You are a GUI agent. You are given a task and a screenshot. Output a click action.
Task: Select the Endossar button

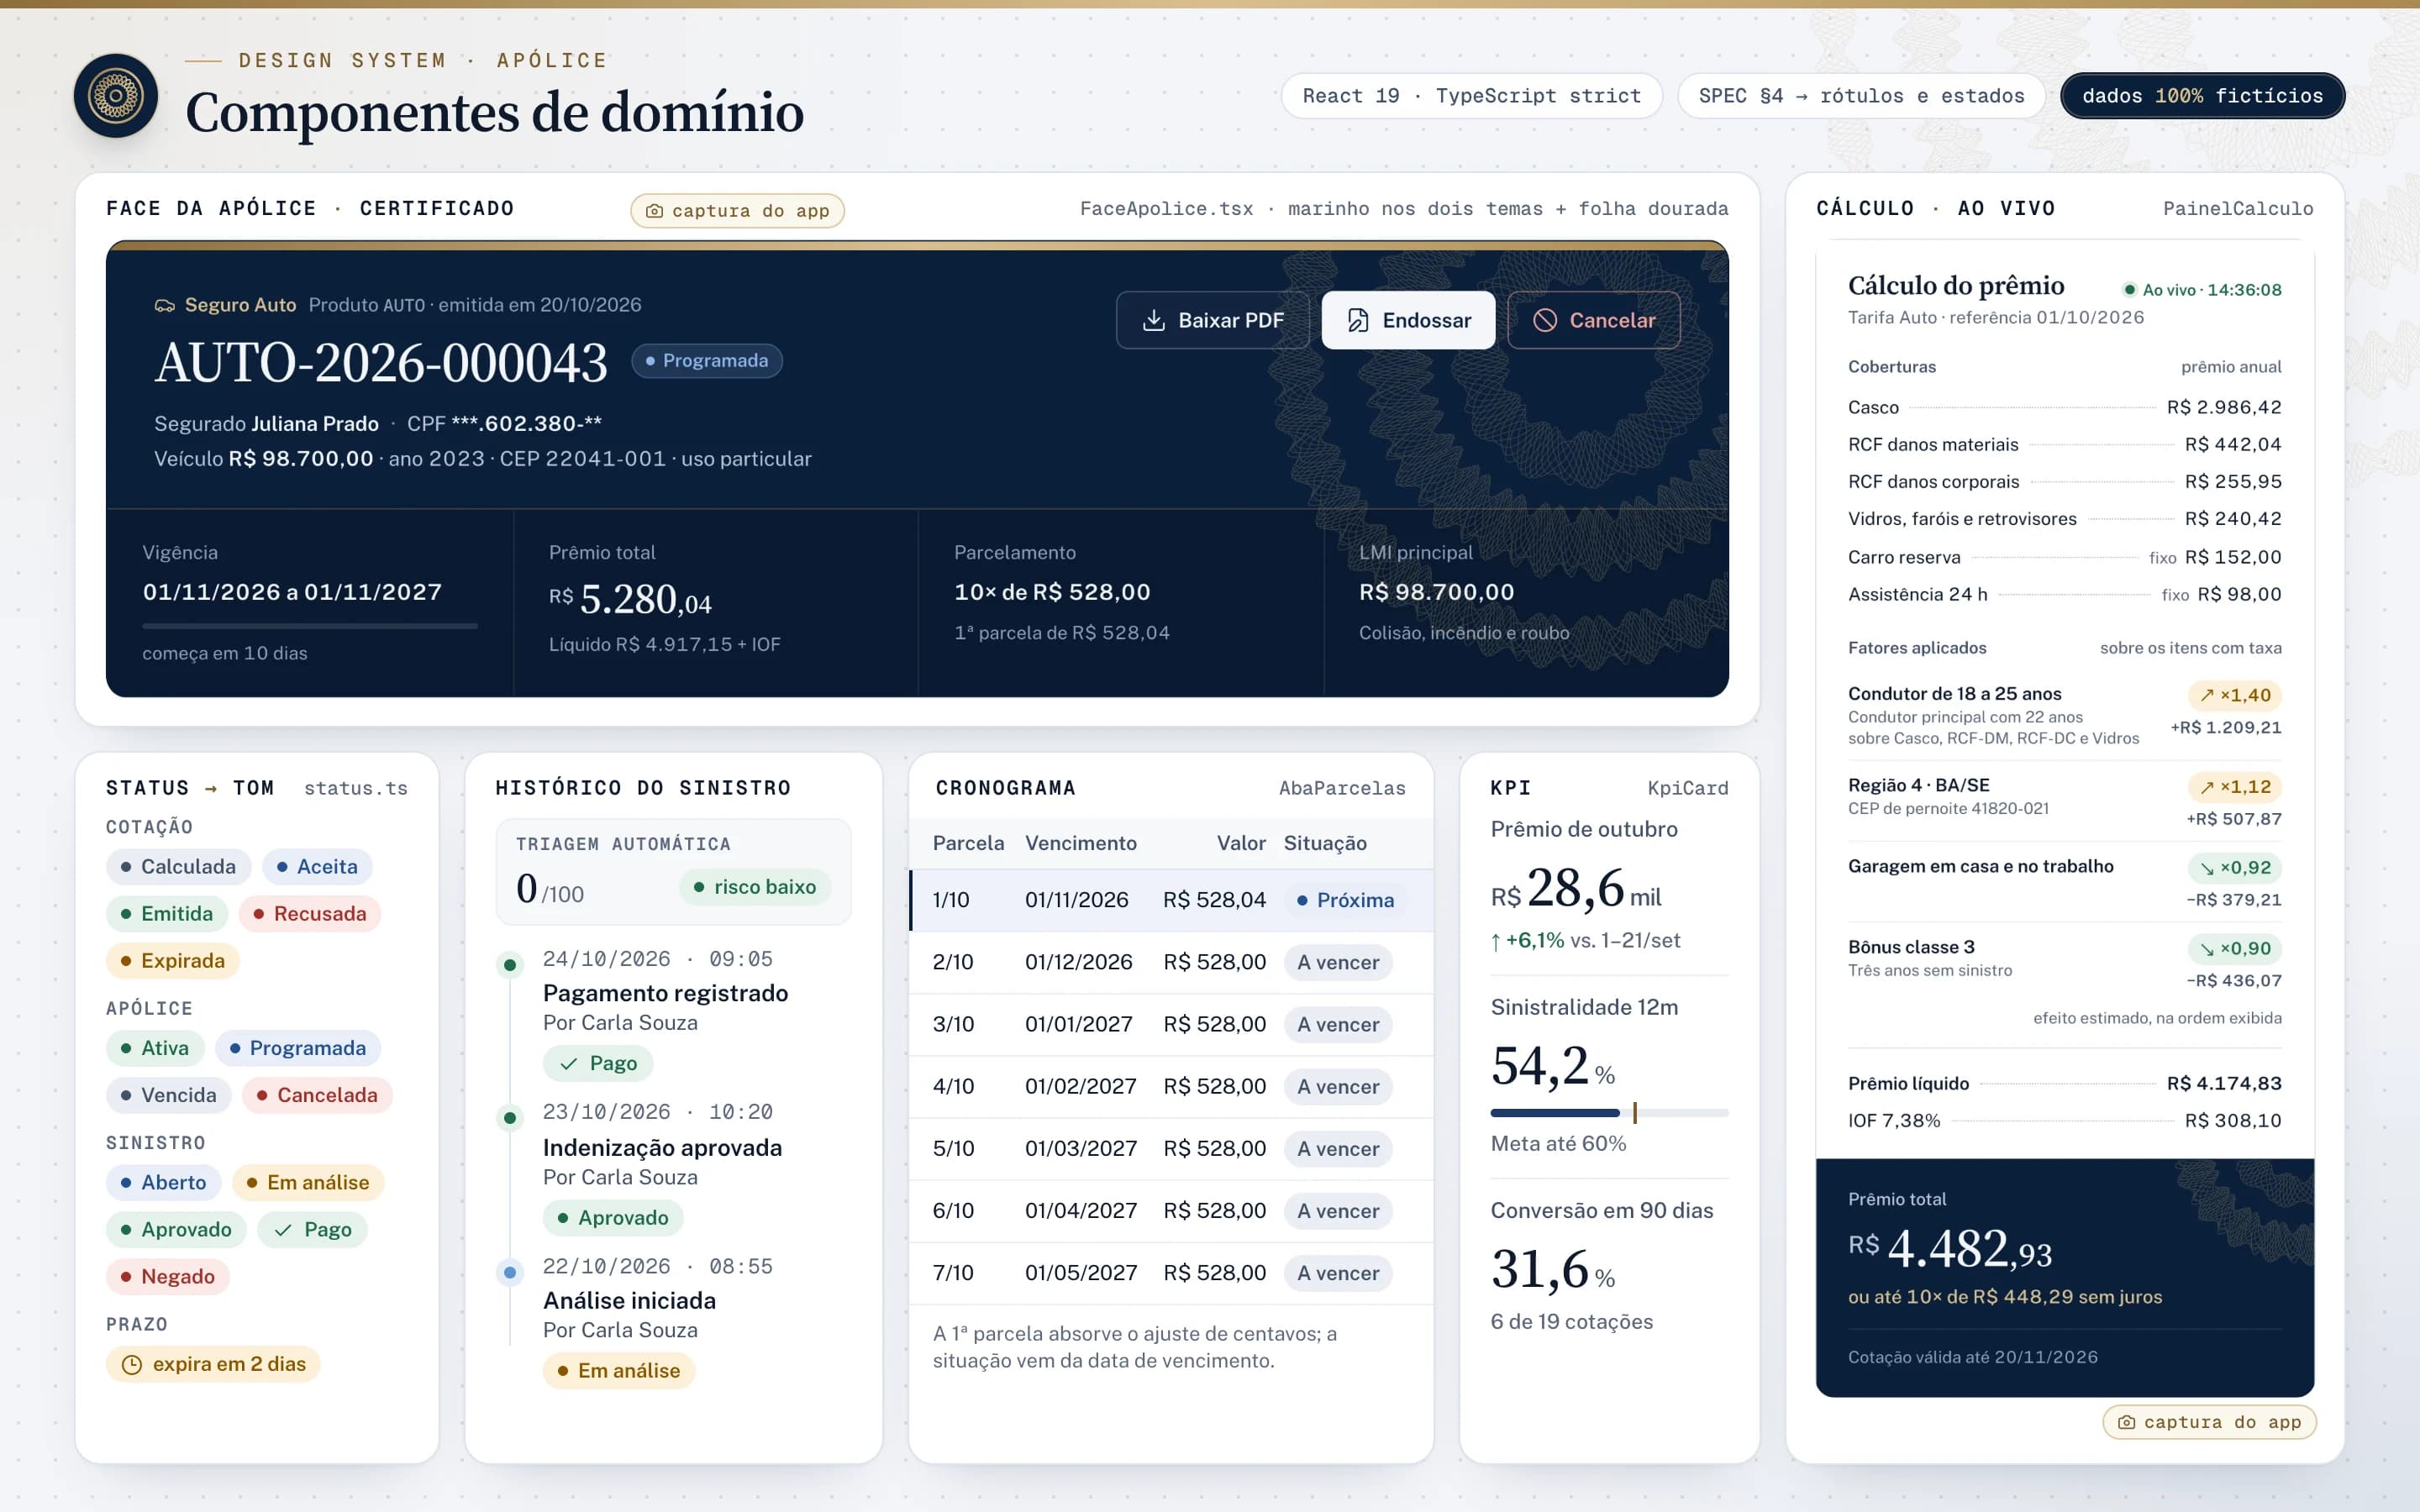tap(1408, 320)
